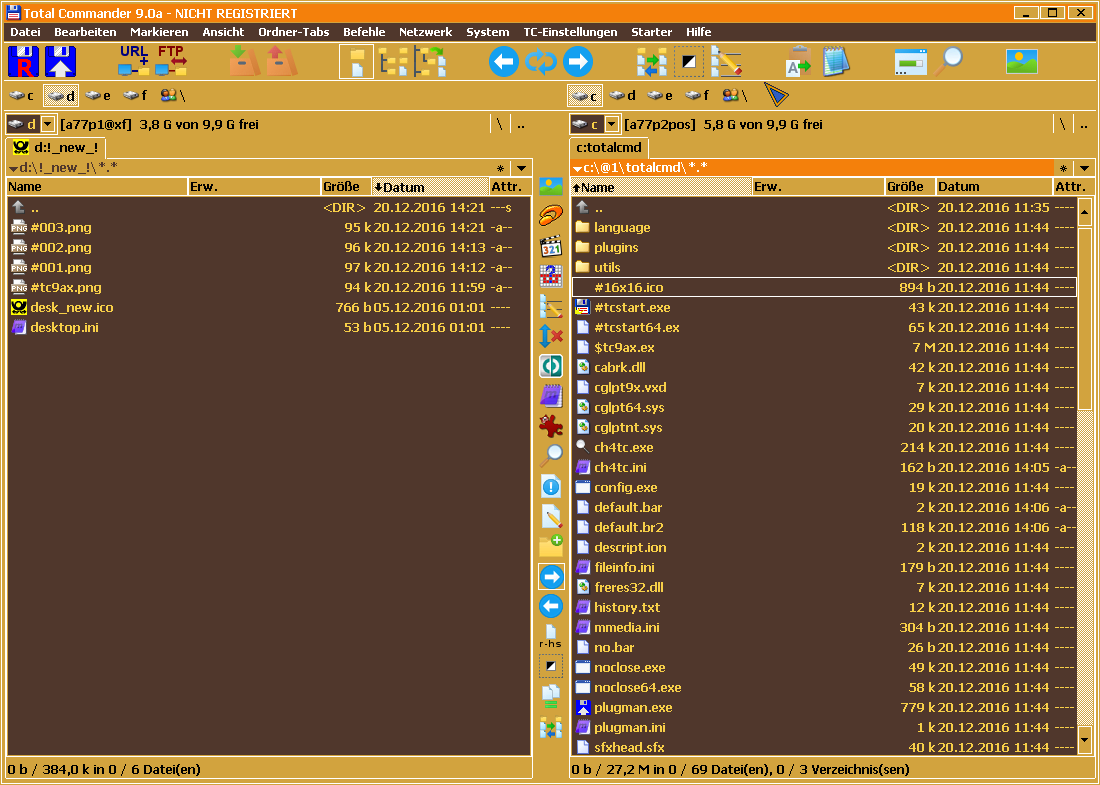
Task: Open the Datei menu
Action: [25, 32]
